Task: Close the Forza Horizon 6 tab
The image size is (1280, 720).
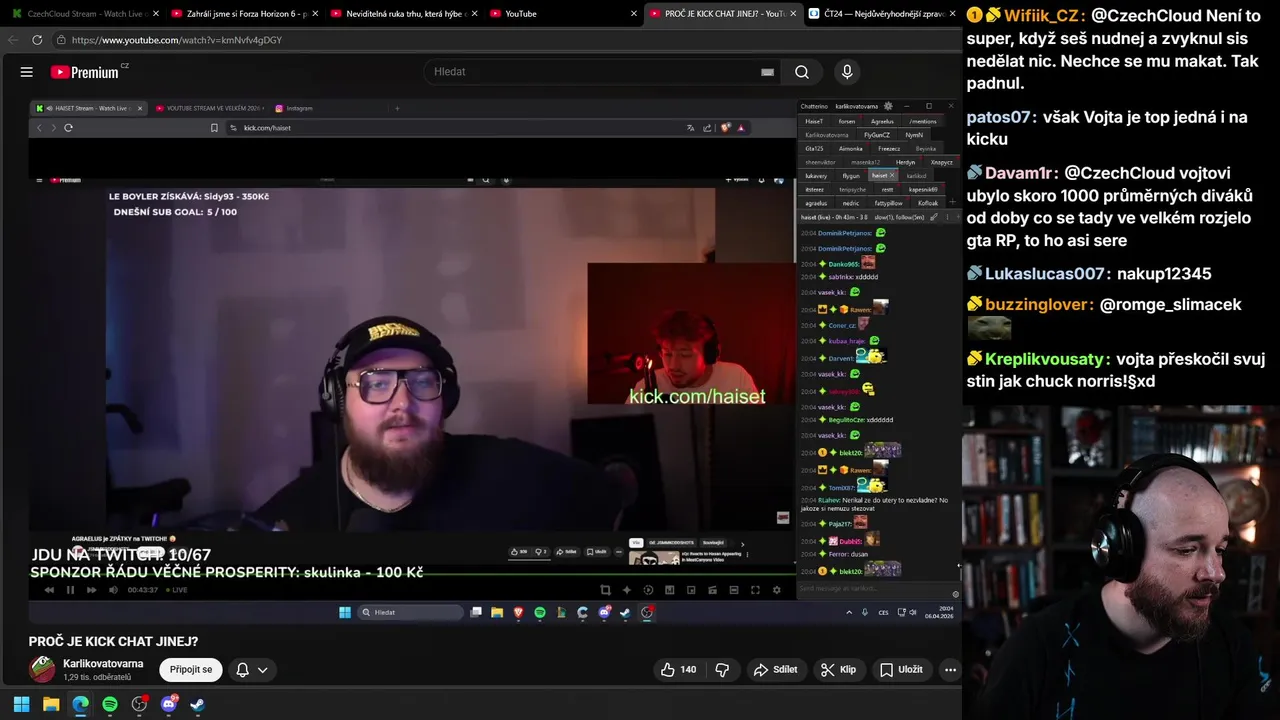Action: (315, 14)
